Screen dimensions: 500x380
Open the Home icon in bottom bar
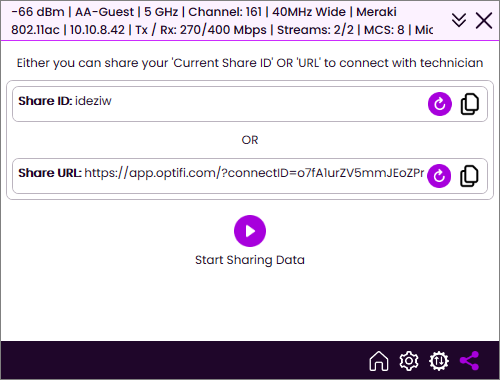[379, 361]
